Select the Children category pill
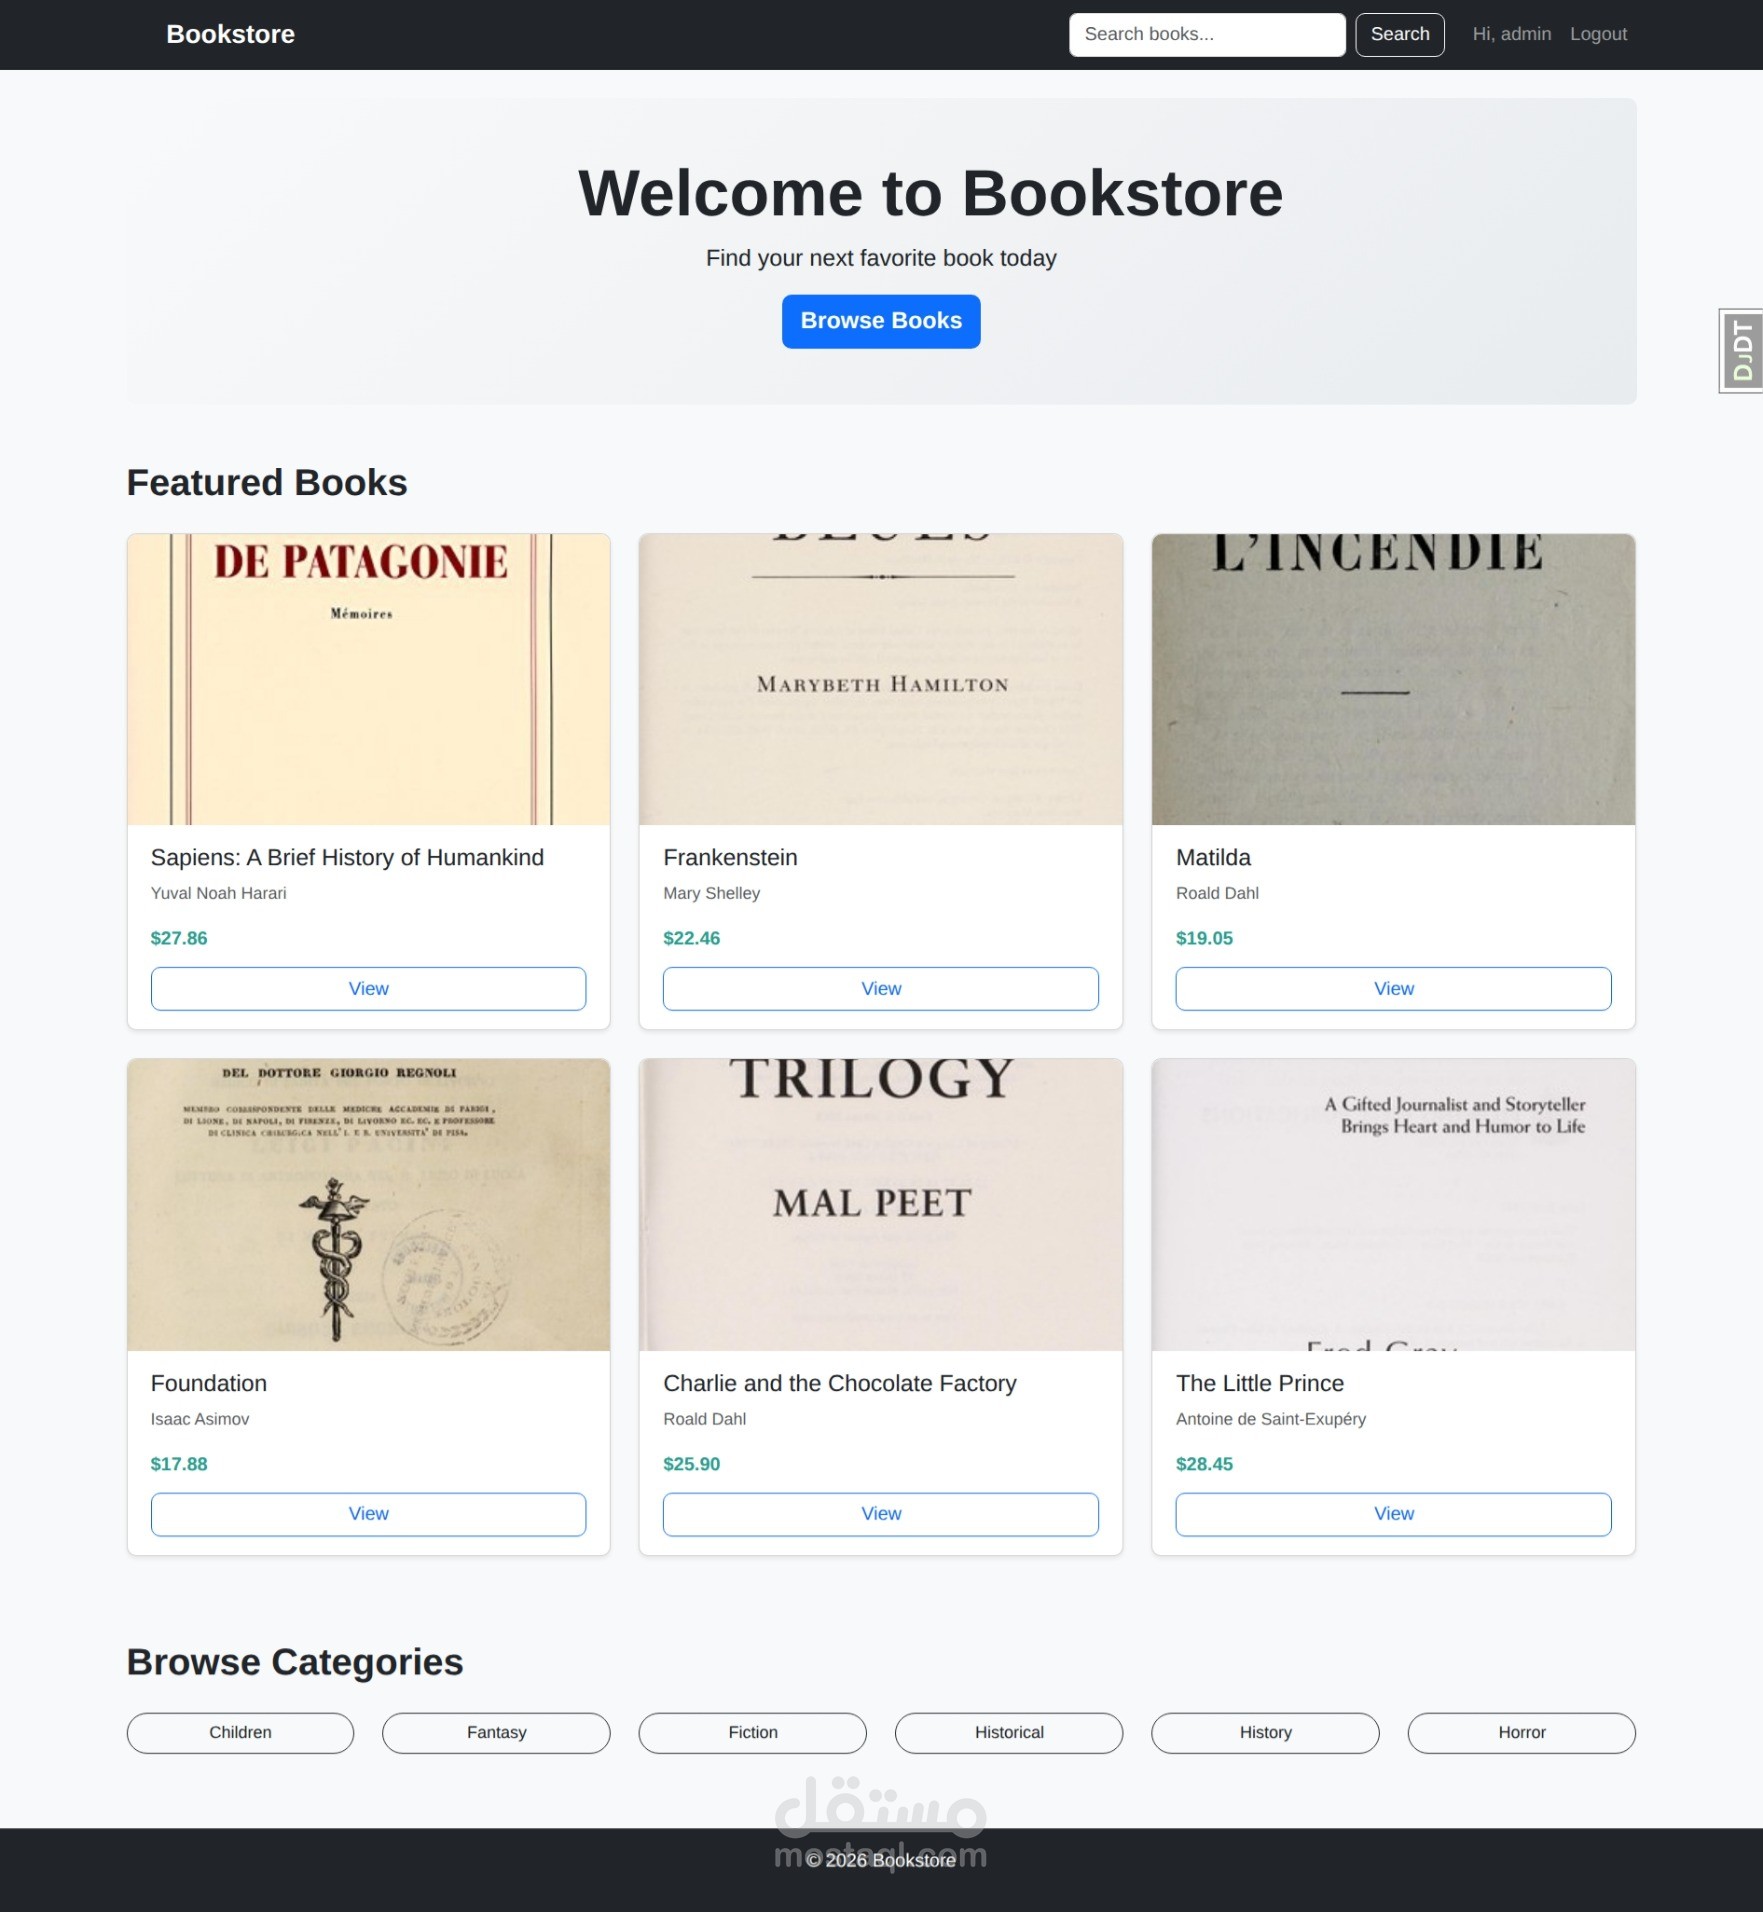 click(x=240, y=1733)
